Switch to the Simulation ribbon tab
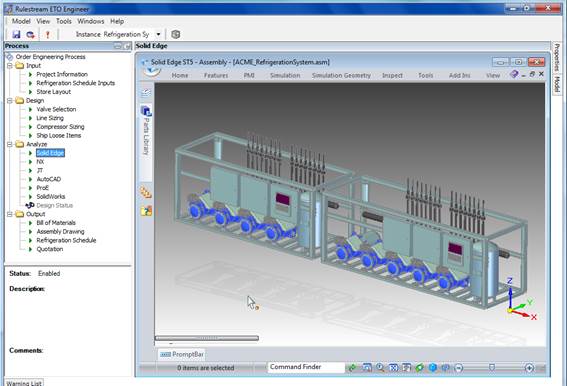The image size is (567, 386). [285, 75]
